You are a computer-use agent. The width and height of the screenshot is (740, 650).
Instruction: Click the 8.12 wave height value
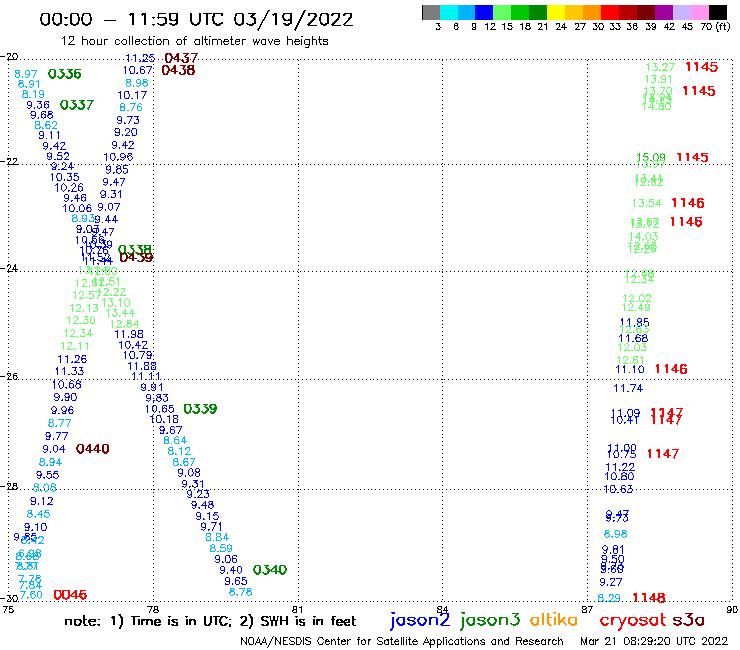click(x=179, y=451)
